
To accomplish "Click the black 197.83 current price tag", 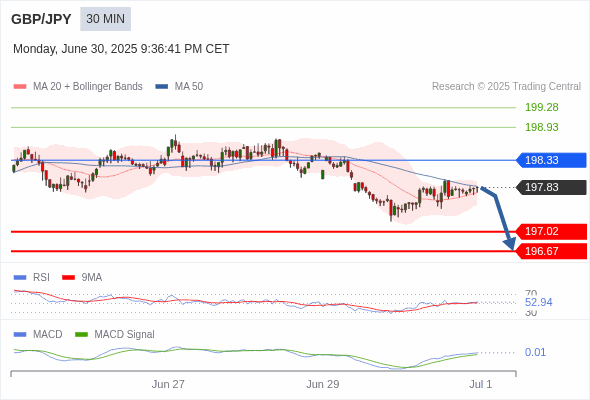I will click(x=551, y=187).
